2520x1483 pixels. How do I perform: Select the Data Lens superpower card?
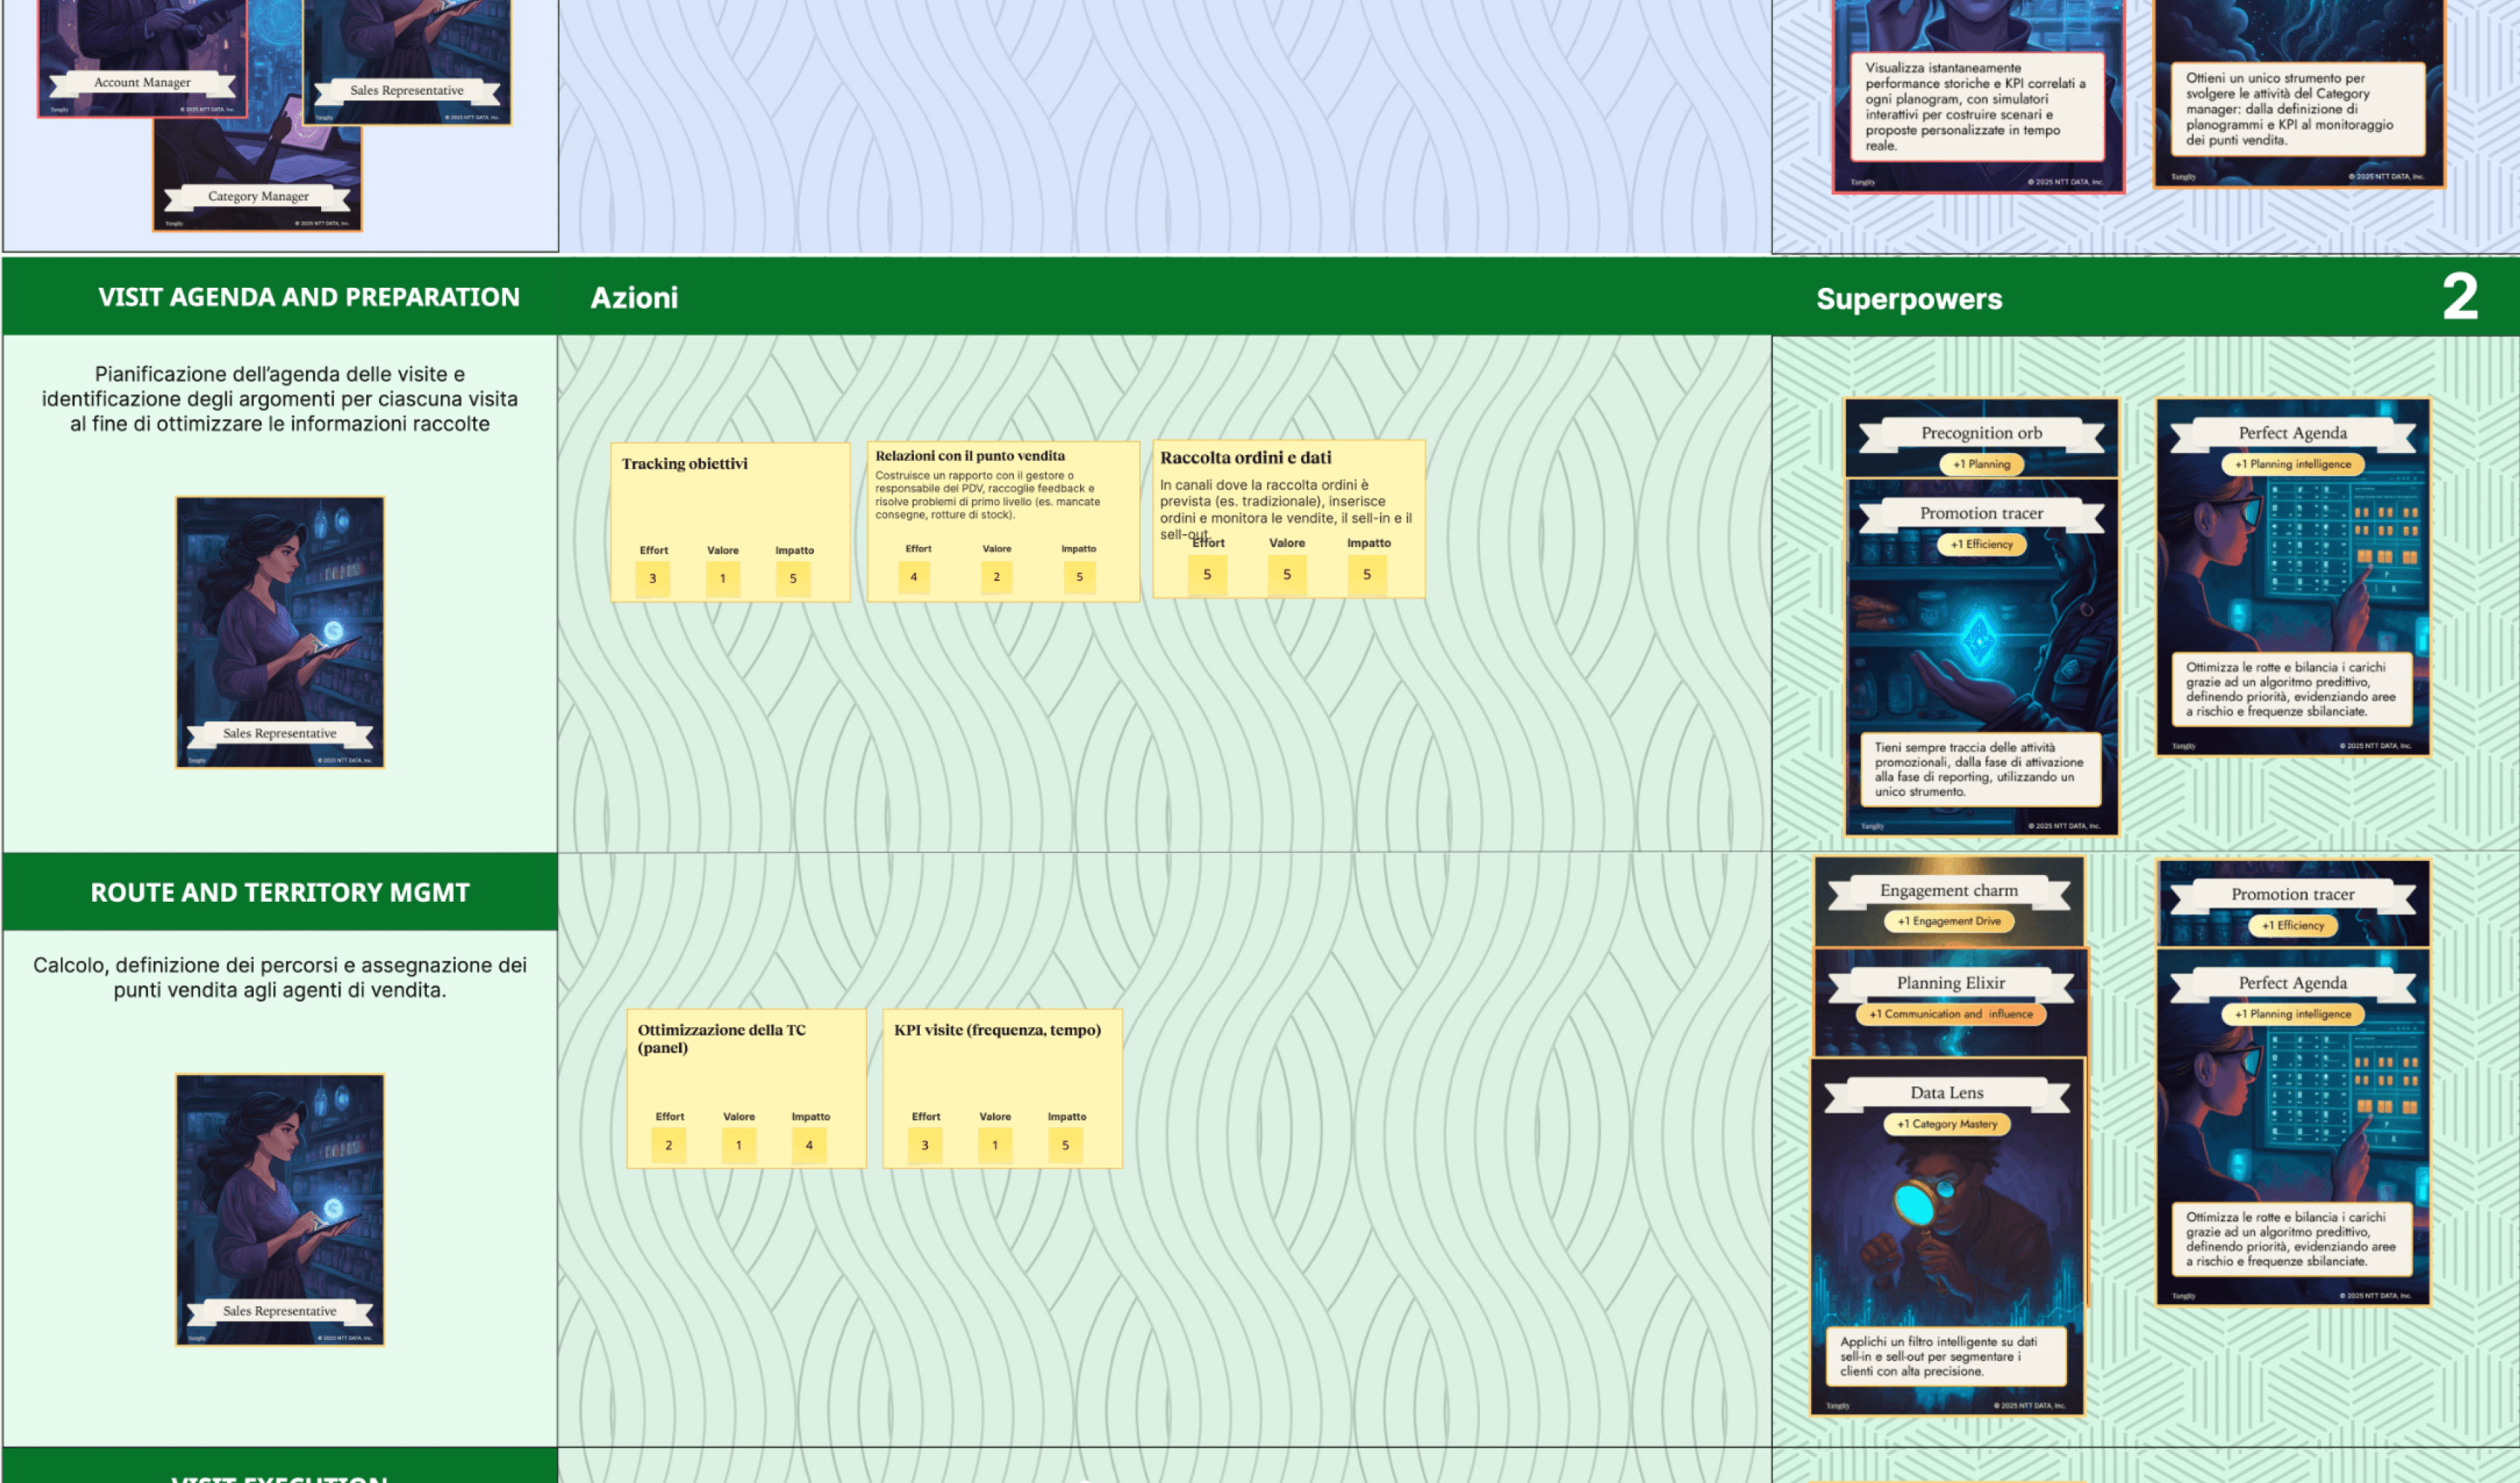pos(1947,1240)
